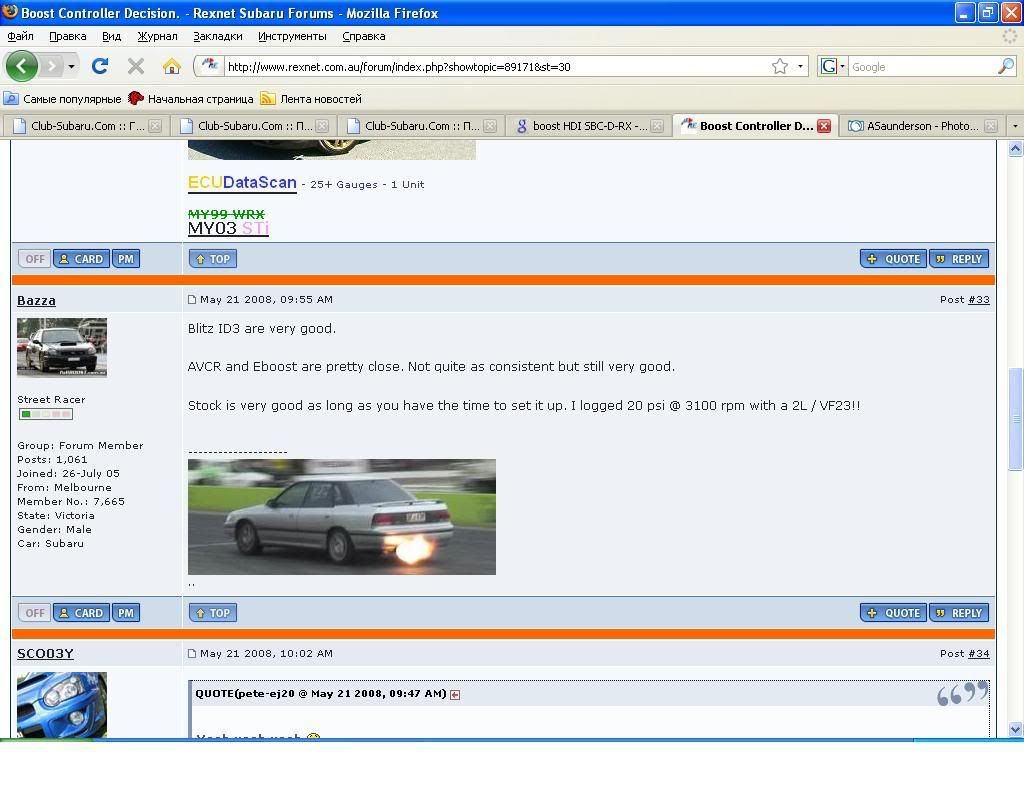Go to the home page
The height and width of the screenshot is (794, 1024).
click(172, 66)
